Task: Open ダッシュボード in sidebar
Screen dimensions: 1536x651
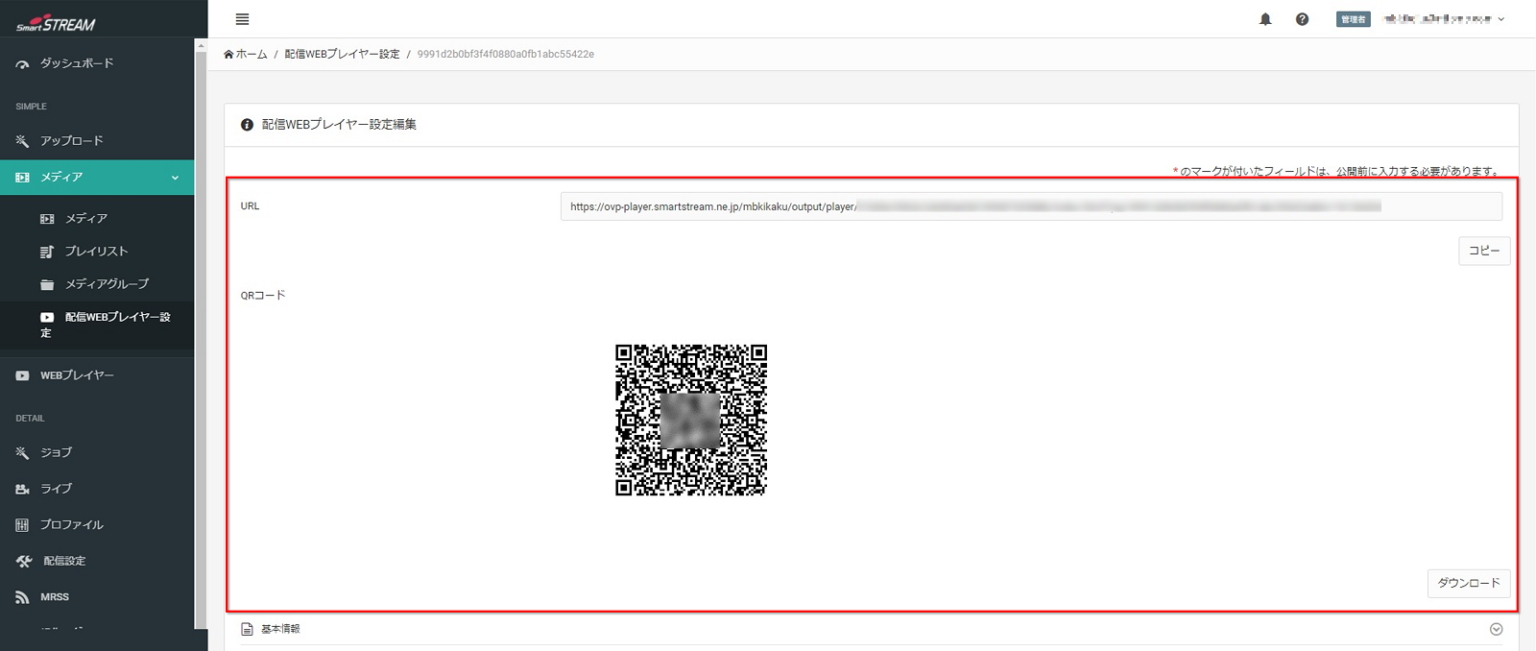Action: click(x=76, y=63)
